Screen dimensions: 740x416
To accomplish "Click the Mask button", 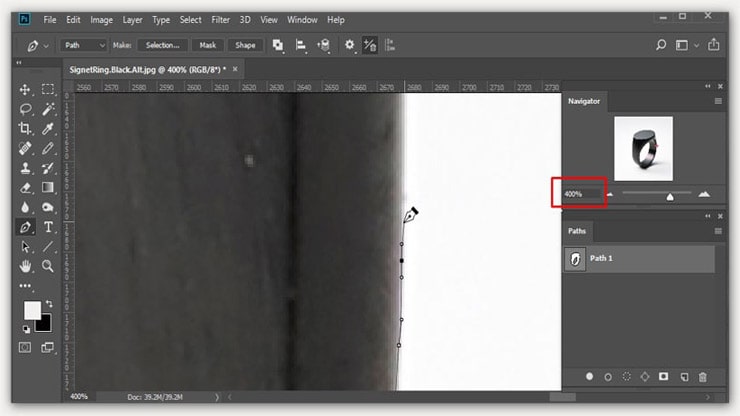I will pos(207,45).
